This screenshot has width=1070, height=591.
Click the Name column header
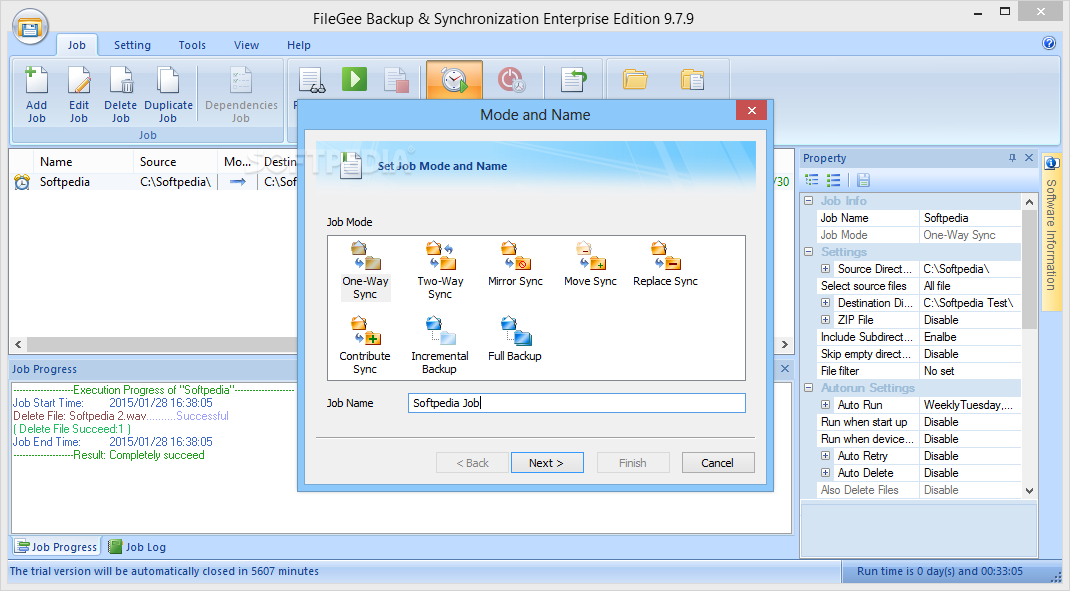tap(83, 162)
